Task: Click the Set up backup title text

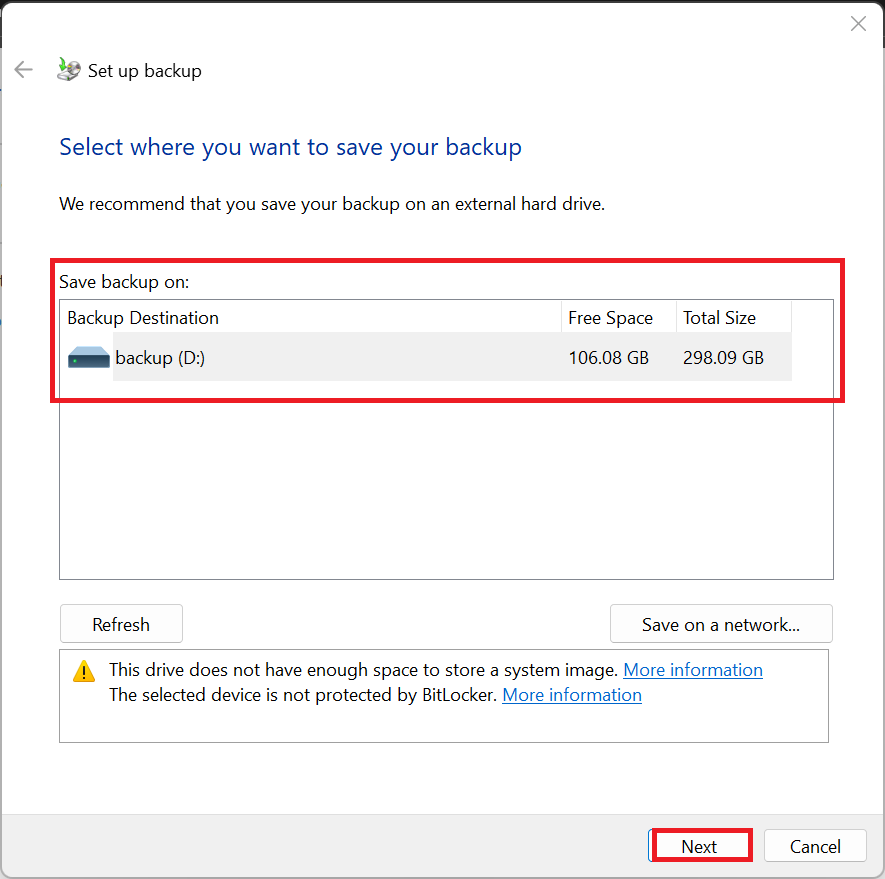Action: 145,71
